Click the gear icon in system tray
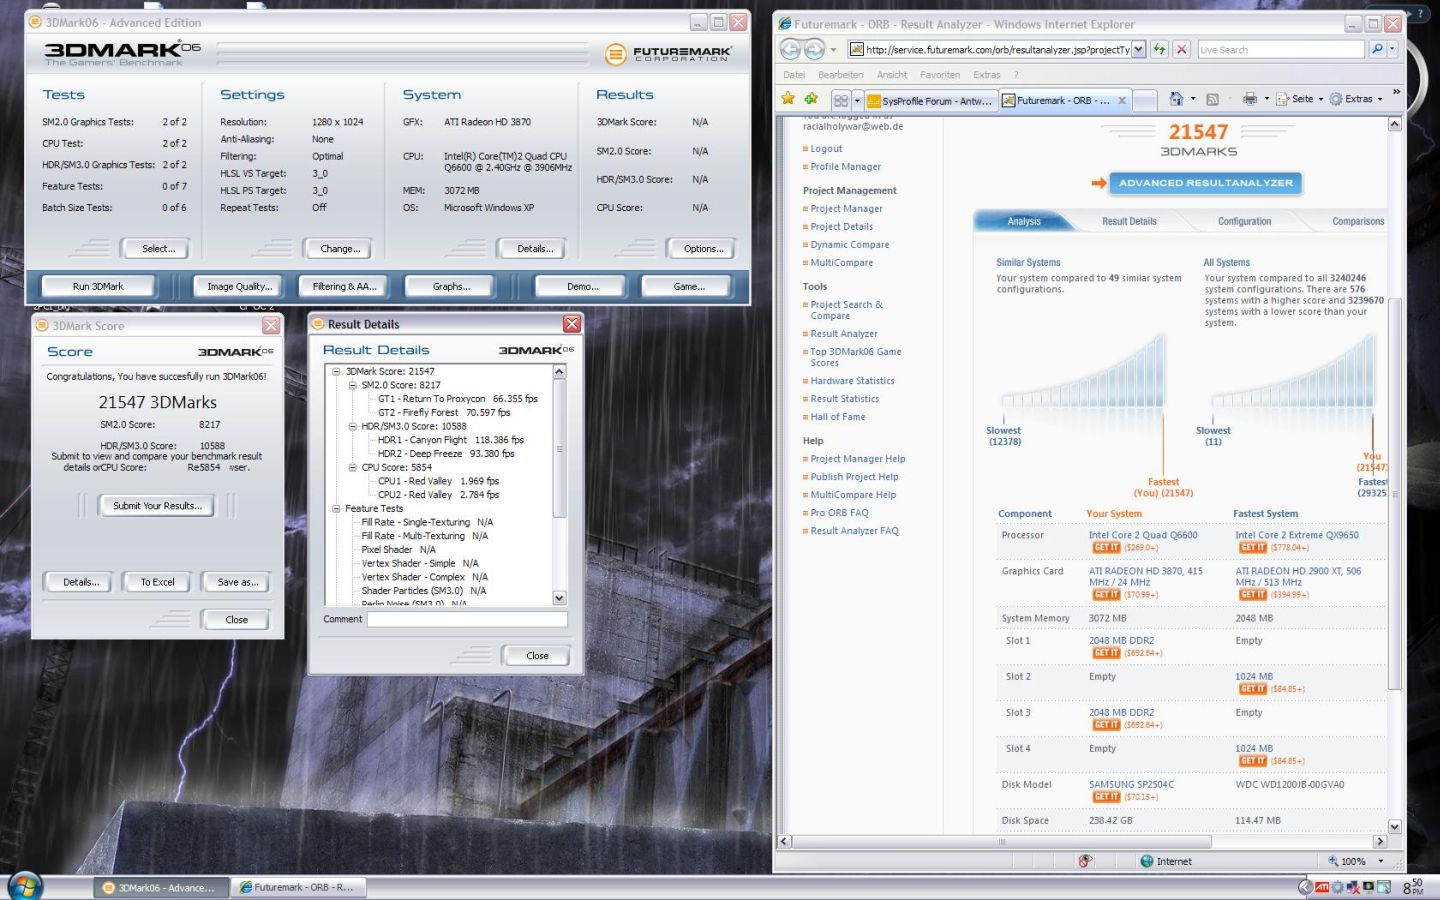Viewport: 1440px width, 900px height. [x=1337, y=887]
